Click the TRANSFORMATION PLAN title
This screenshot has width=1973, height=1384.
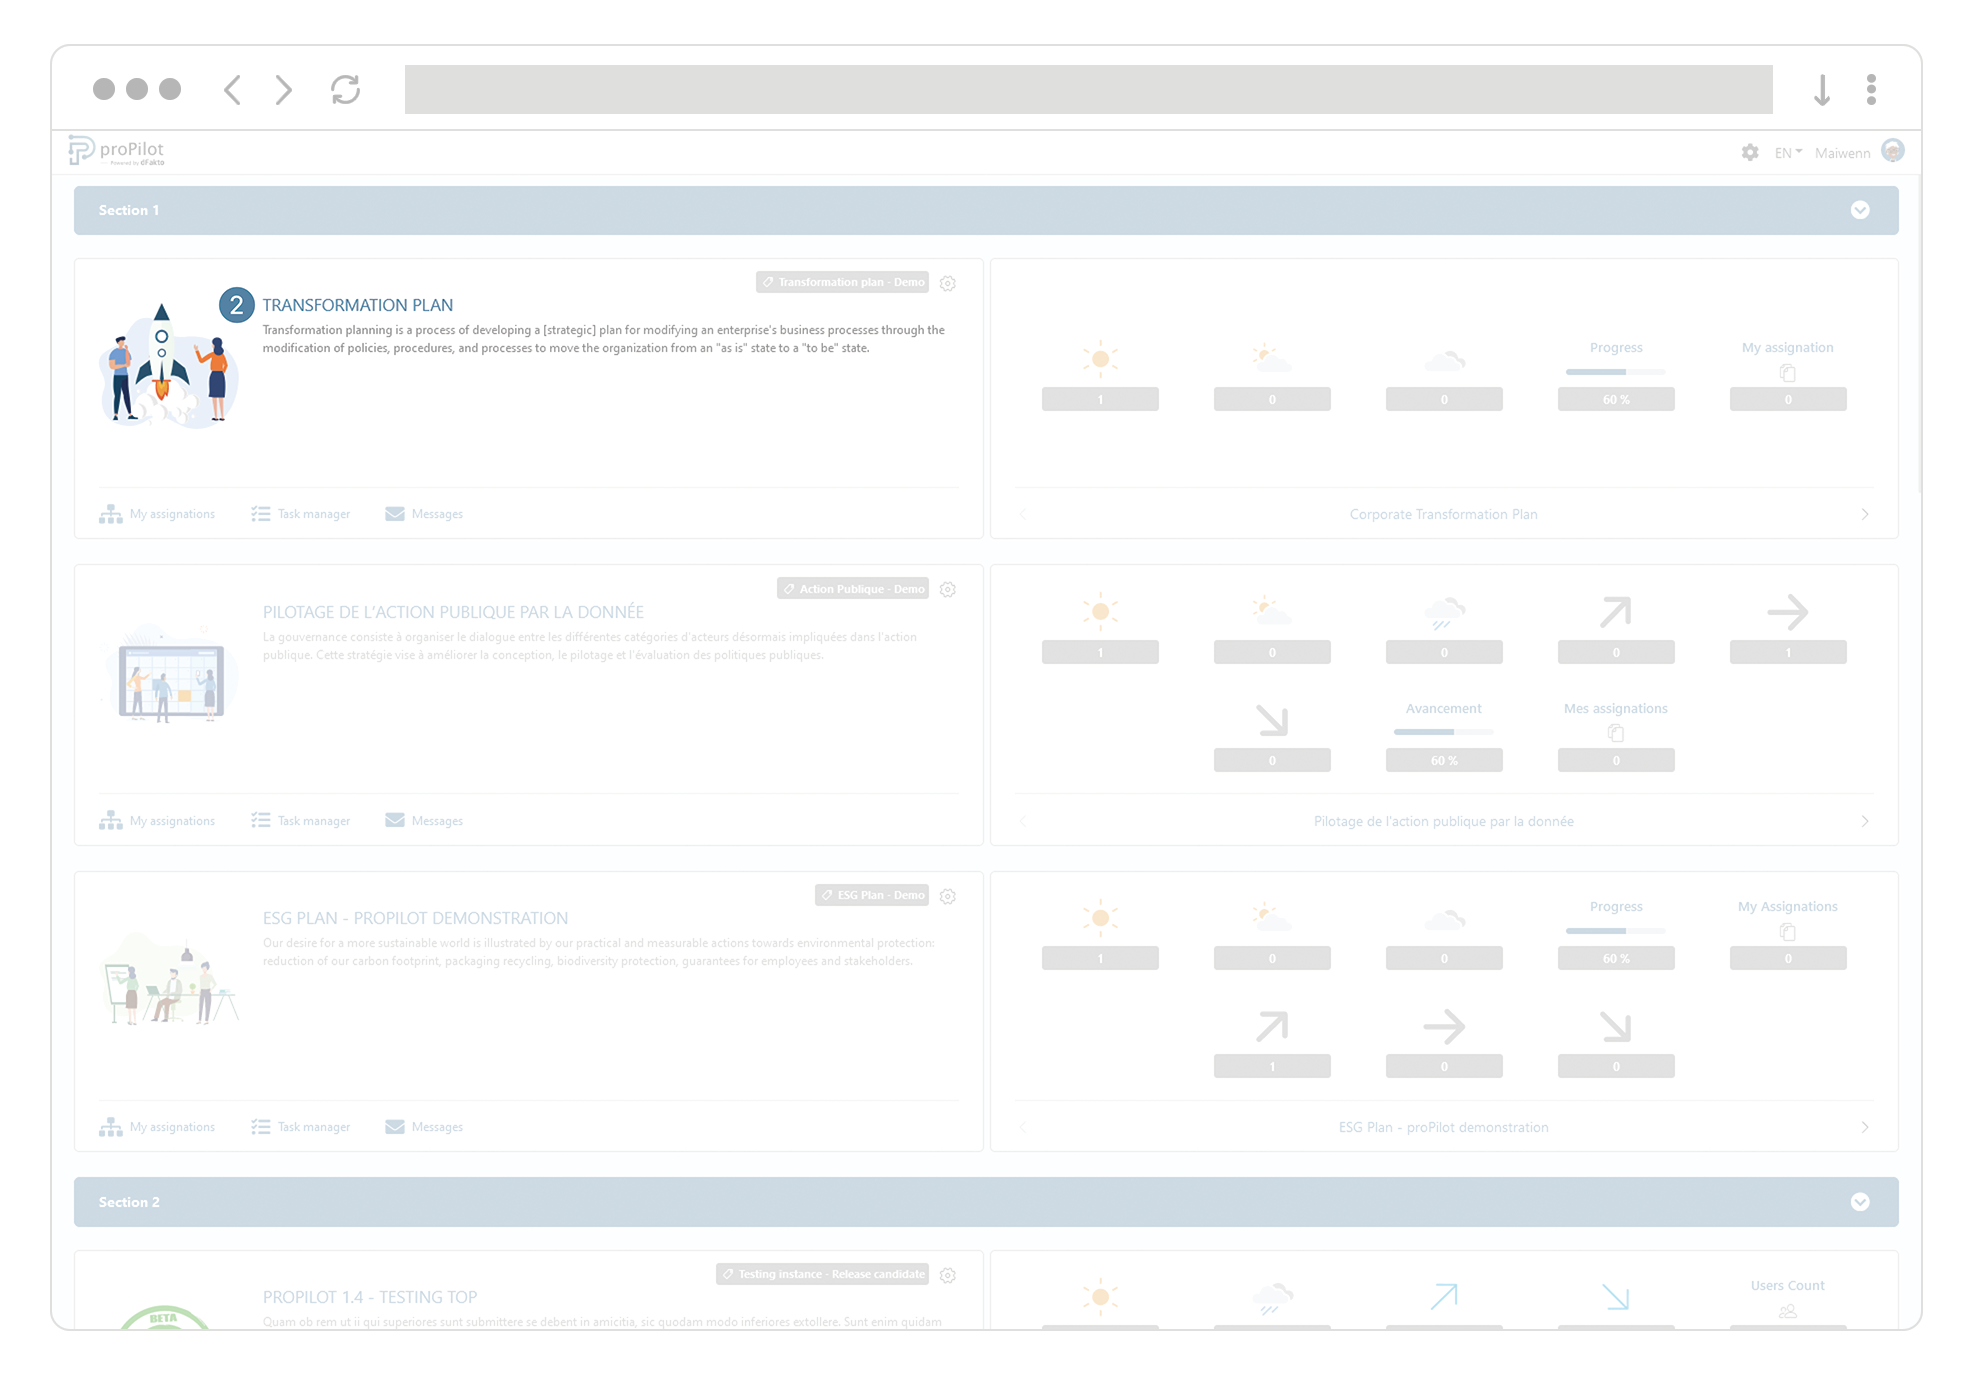coord(357,304)
